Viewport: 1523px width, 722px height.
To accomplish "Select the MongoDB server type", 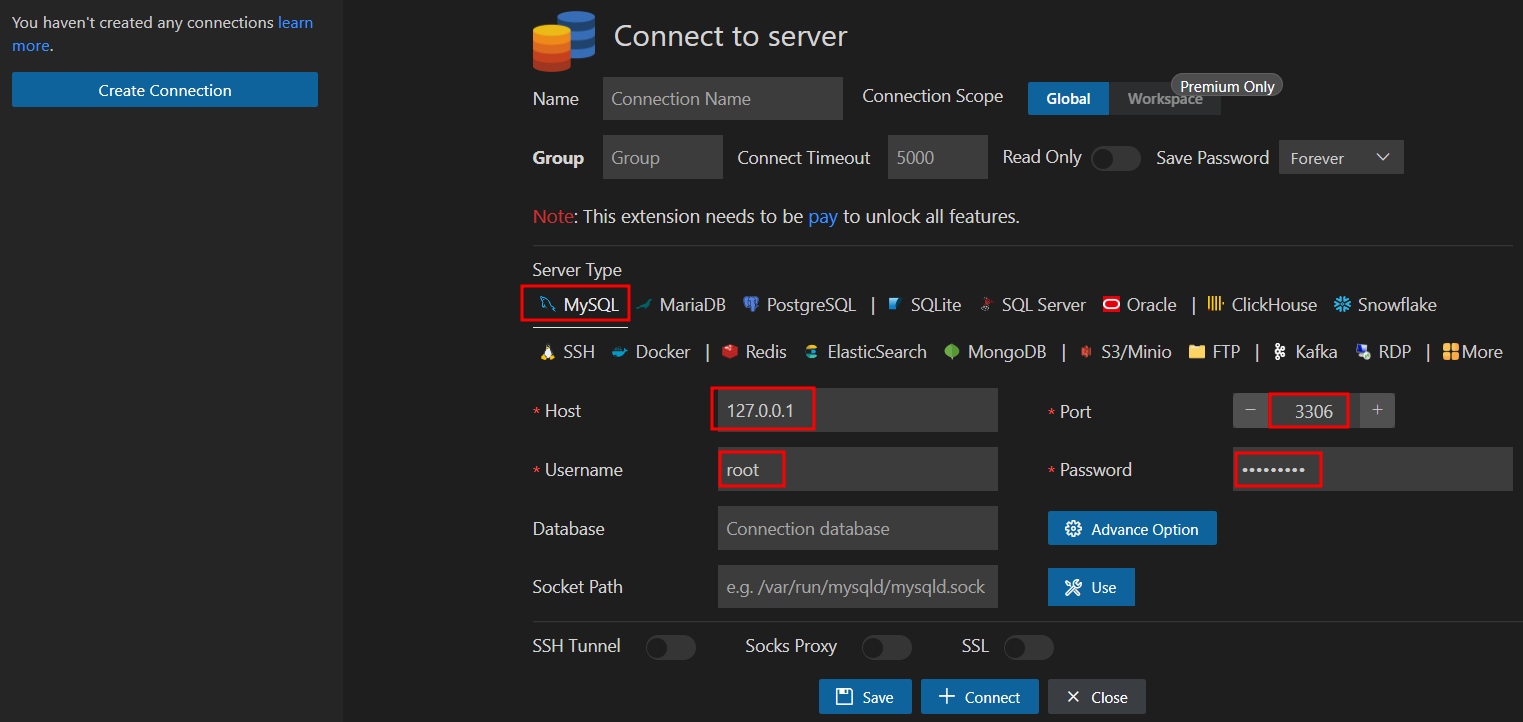I will click(995, 352).
